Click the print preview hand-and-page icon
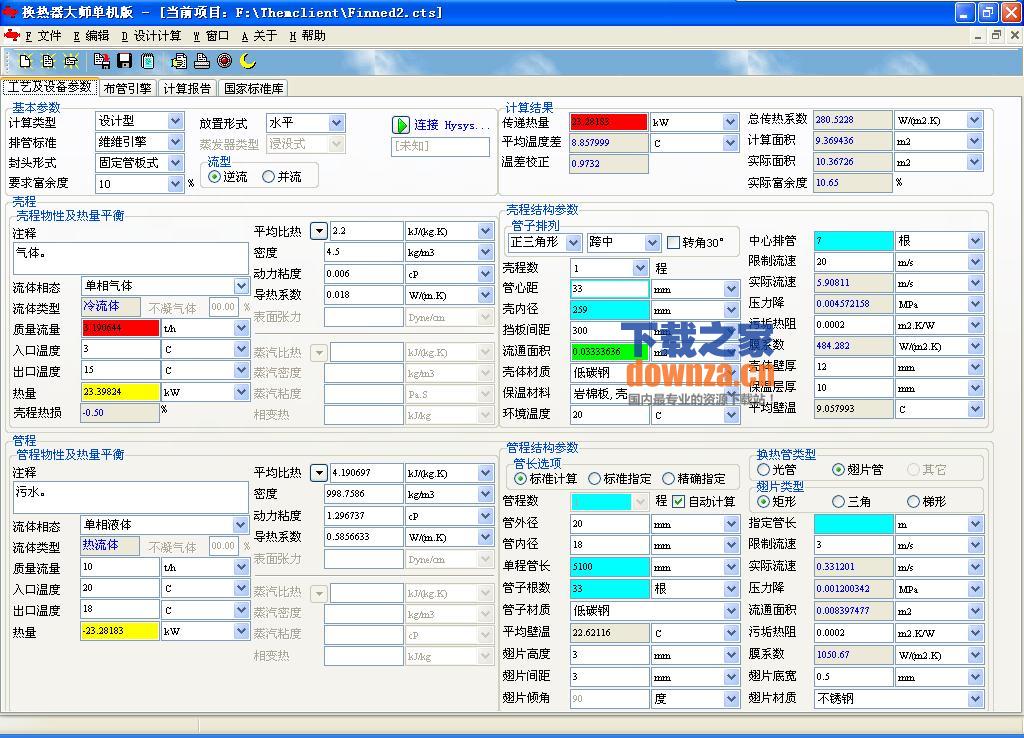 click(x=179, y=61)
